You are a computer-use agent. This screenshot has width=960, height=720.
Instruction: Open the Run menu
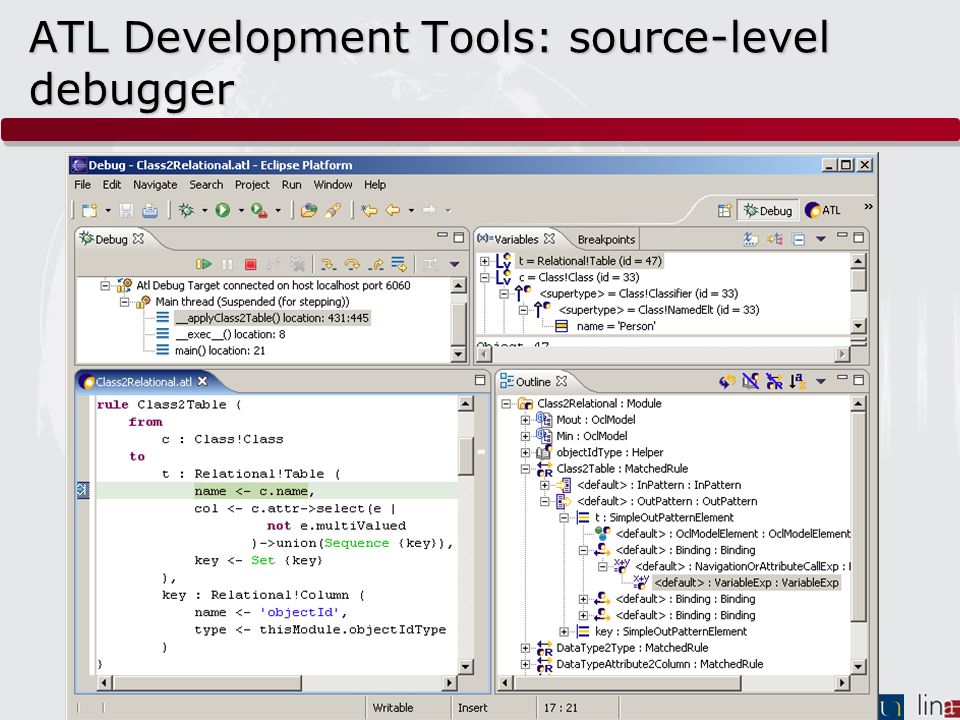click(x=291, y=184)
